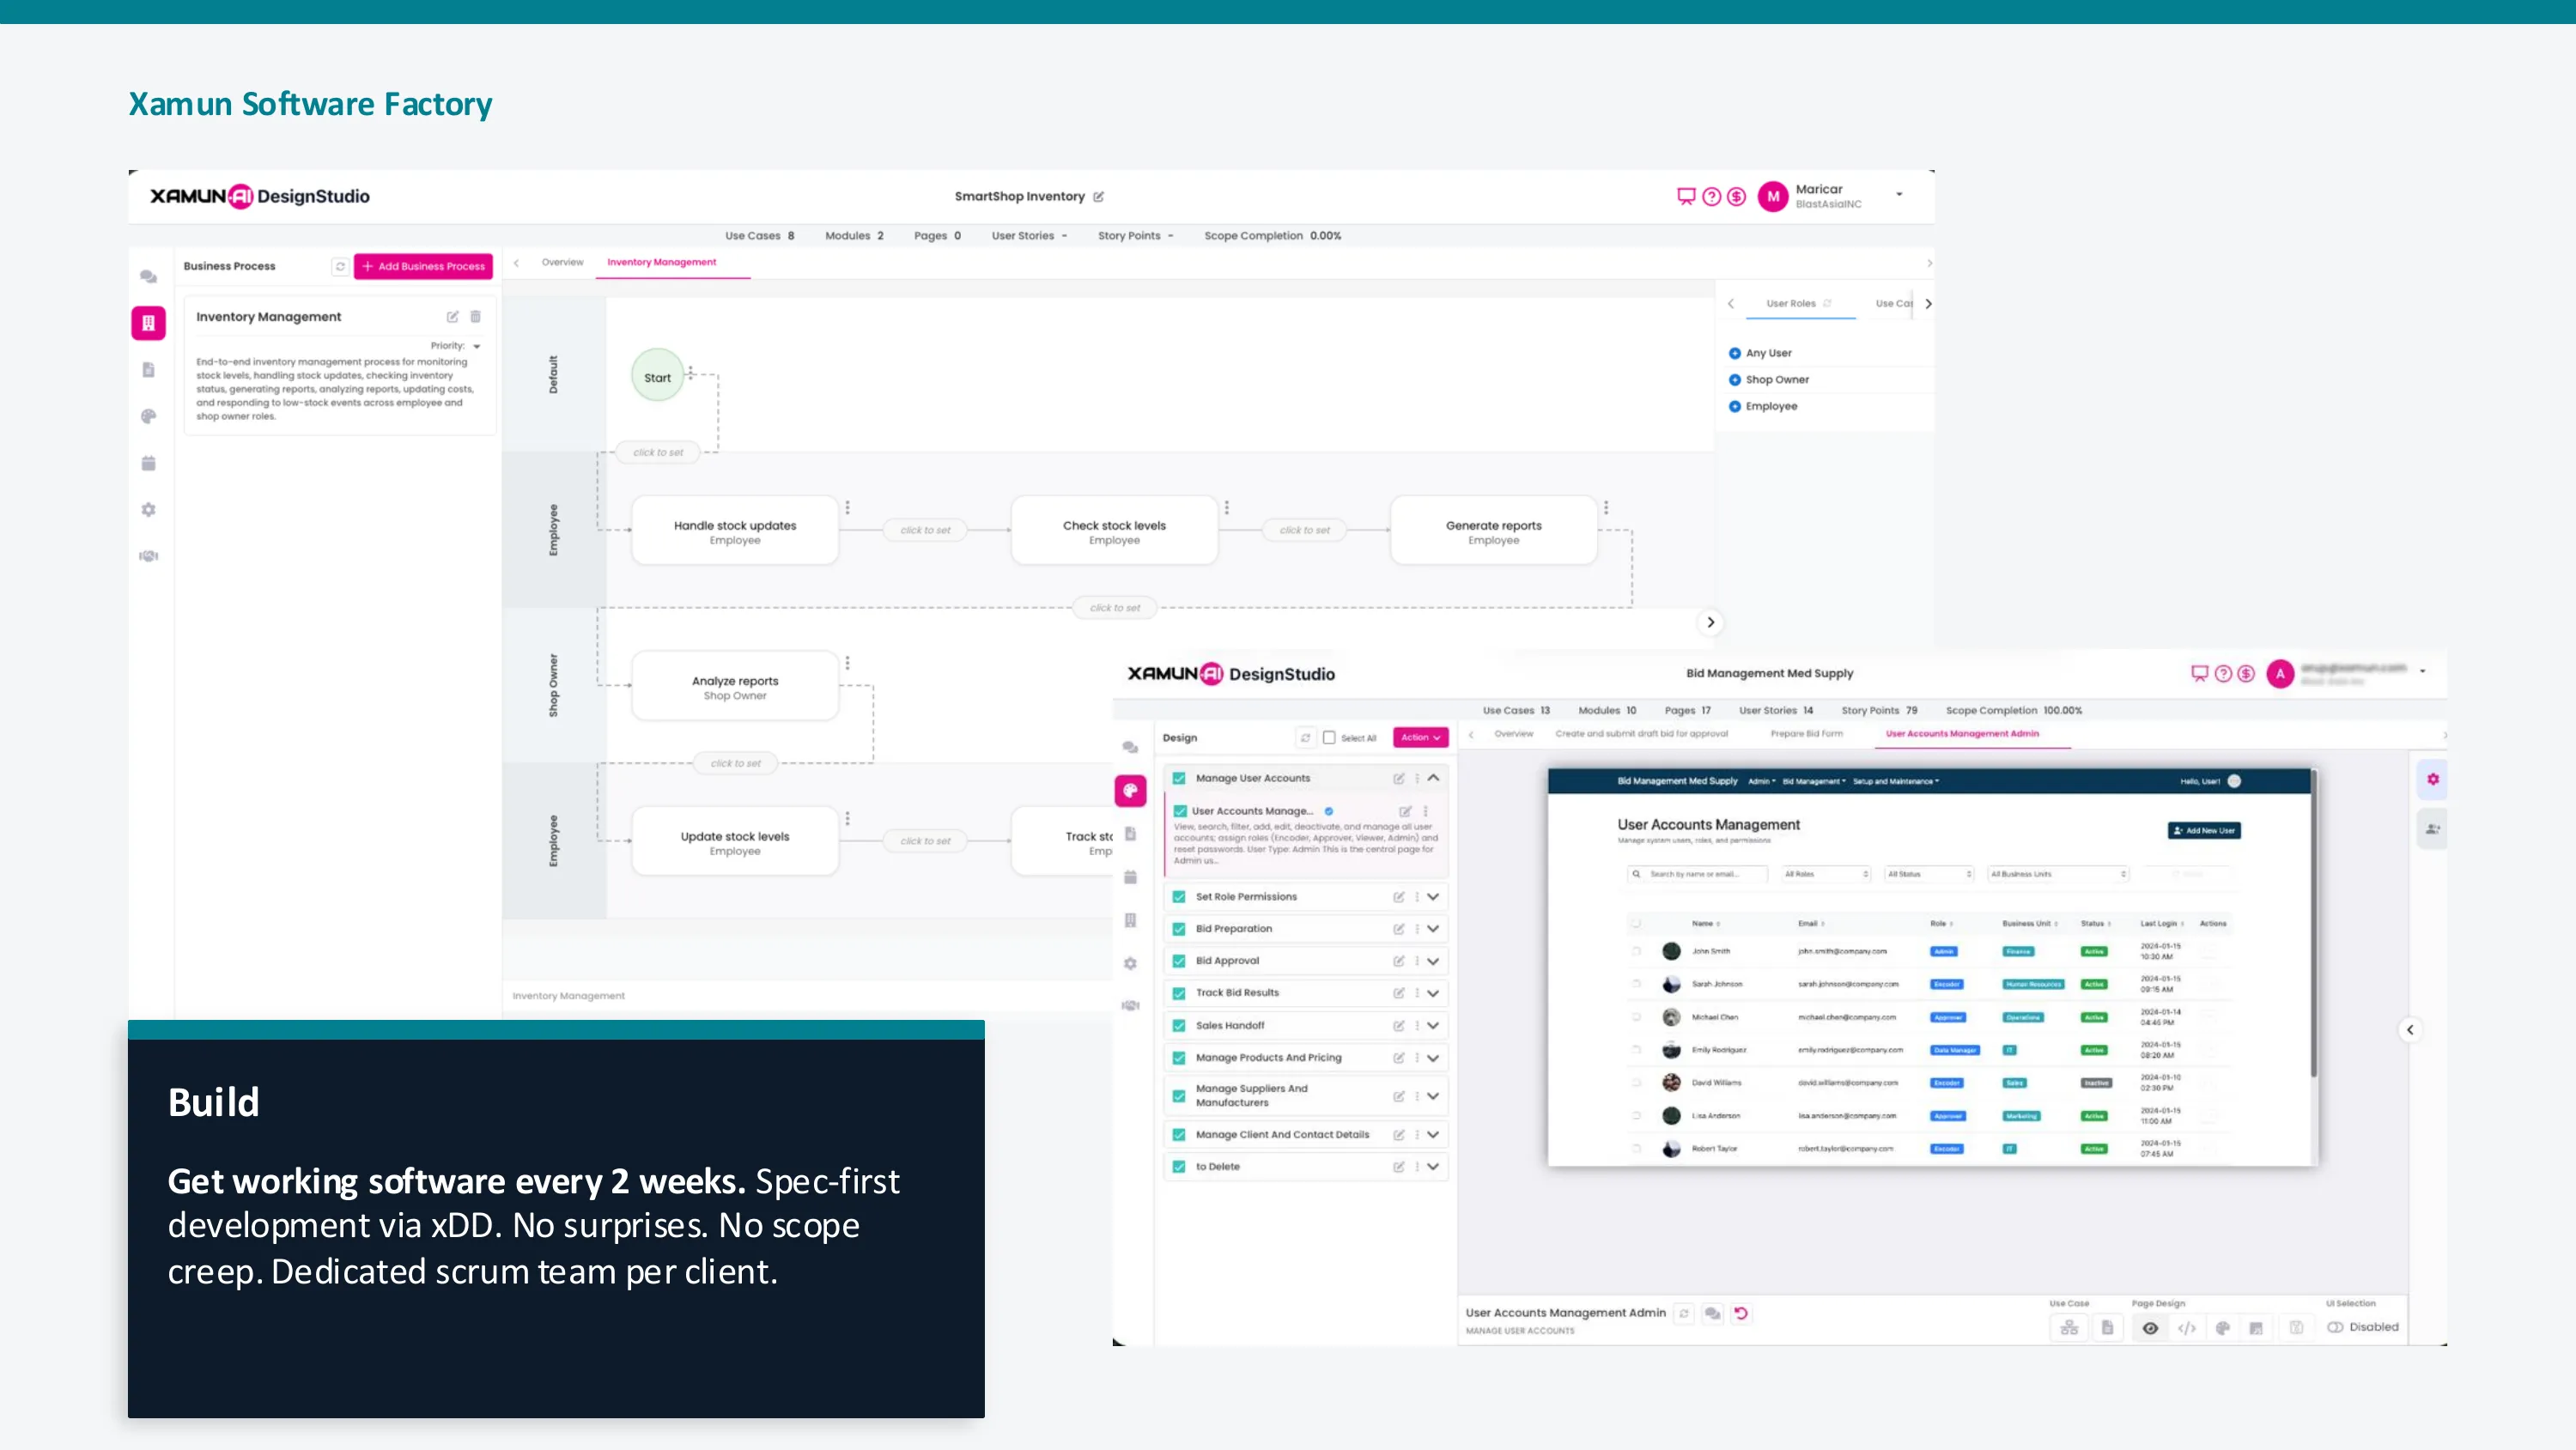Click the eye preview icon under Page Design
Screen dimensions: 2576x1450
[x=2151, y=1328]
